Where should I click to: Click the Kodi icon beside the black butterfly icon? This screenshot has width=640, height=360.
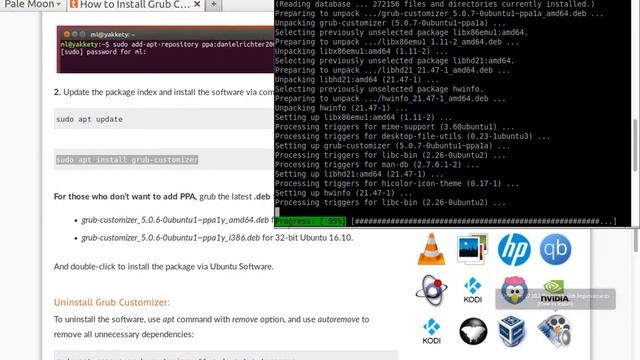pos(431,331)
